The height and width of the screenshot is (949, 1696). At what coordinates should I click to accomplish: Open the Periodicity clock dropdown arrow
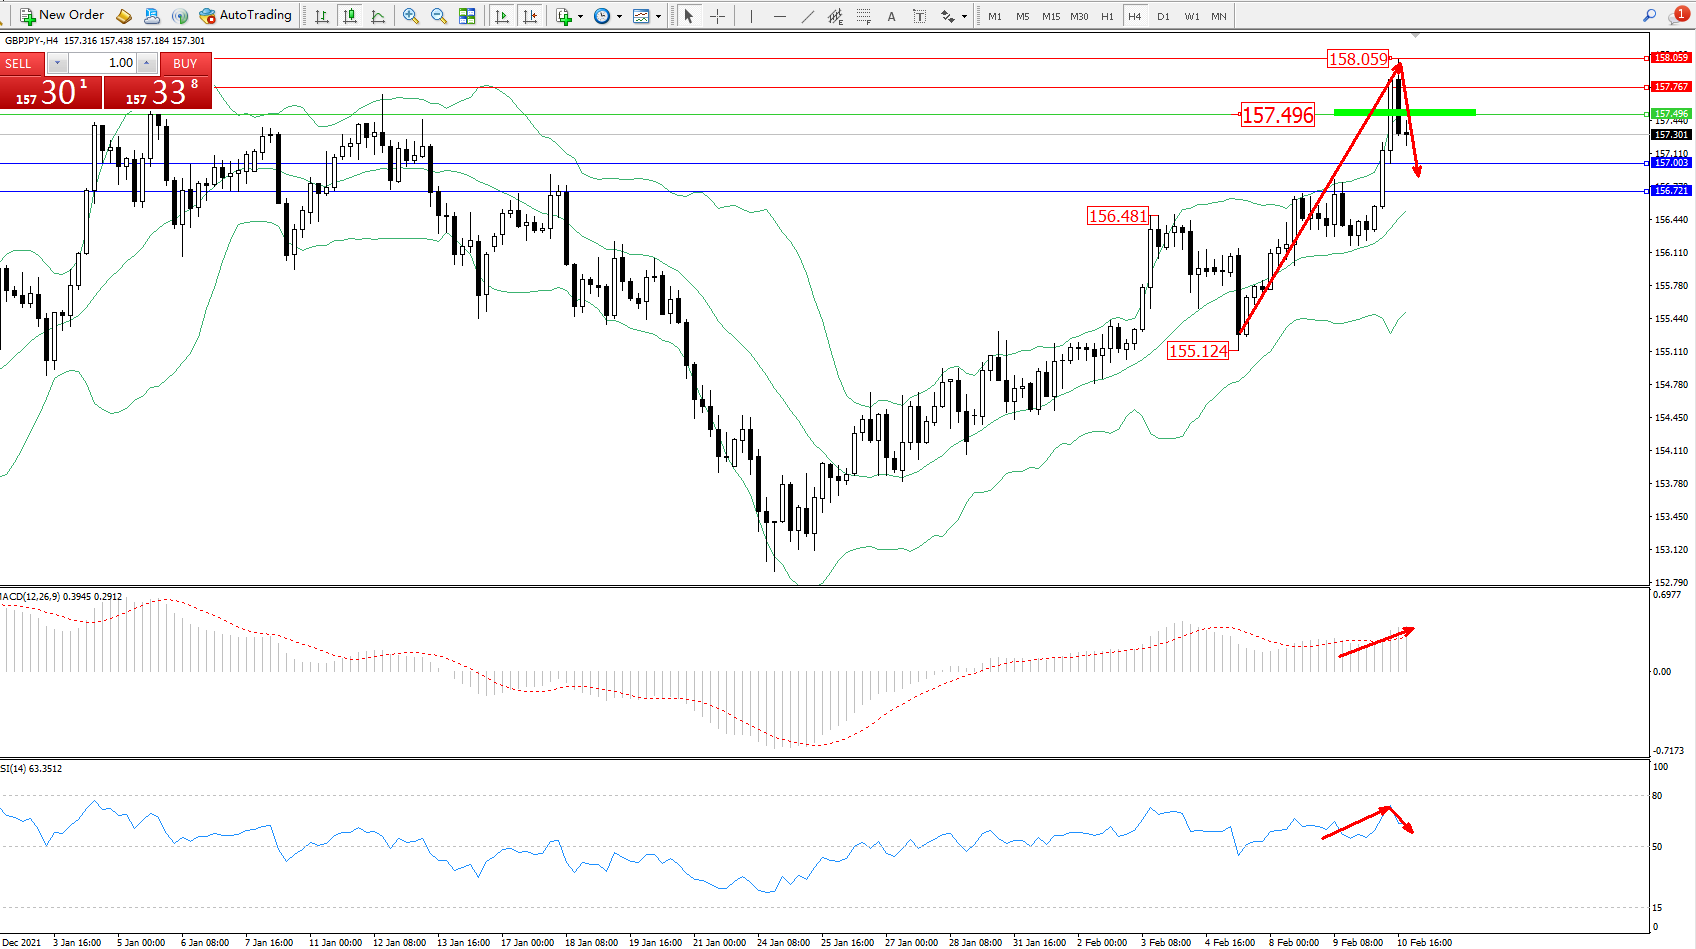(619, 16)
